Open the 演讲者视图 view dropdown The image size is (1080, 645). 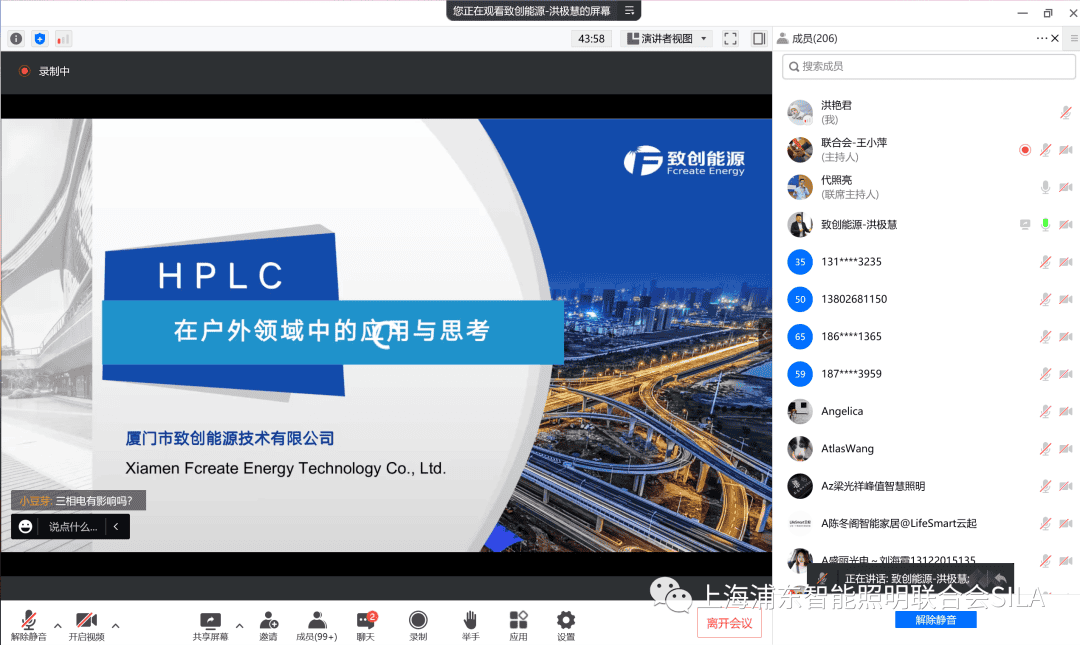[x=666, y=39]
